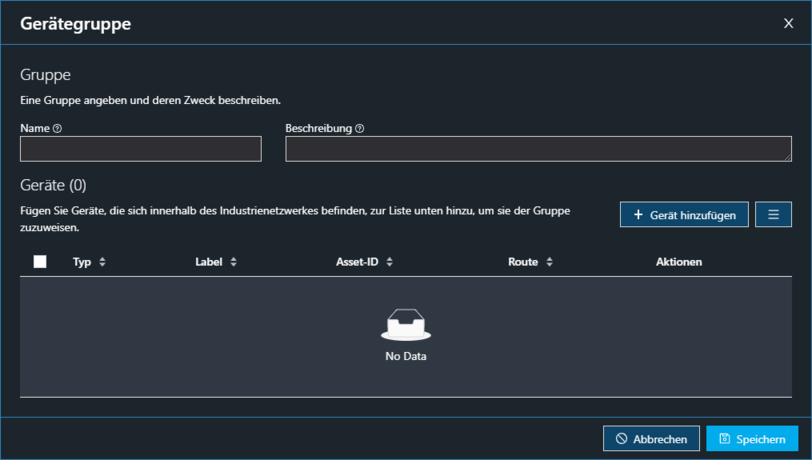Toggle sorting on the Asset-ID column
812x460 pixels.
pyautogui.click(x=389, y=262)
